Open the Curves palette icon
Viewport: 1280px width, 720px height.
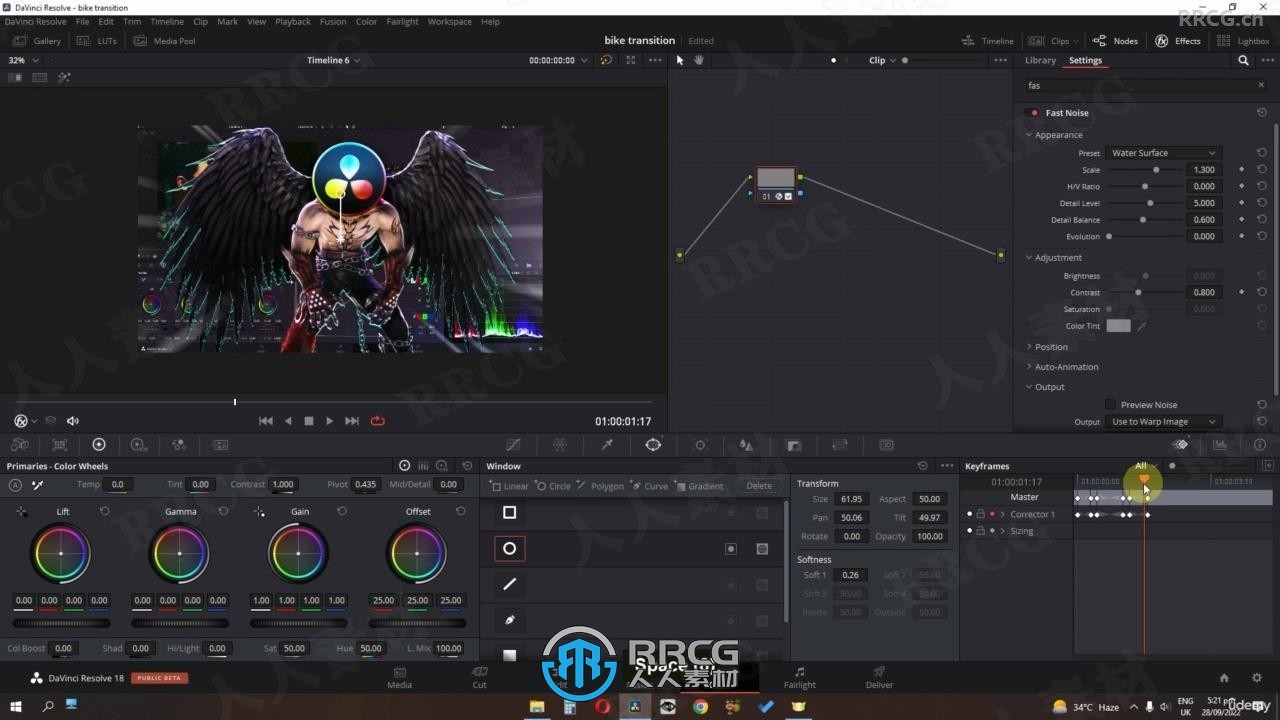[x=513, y=445]
